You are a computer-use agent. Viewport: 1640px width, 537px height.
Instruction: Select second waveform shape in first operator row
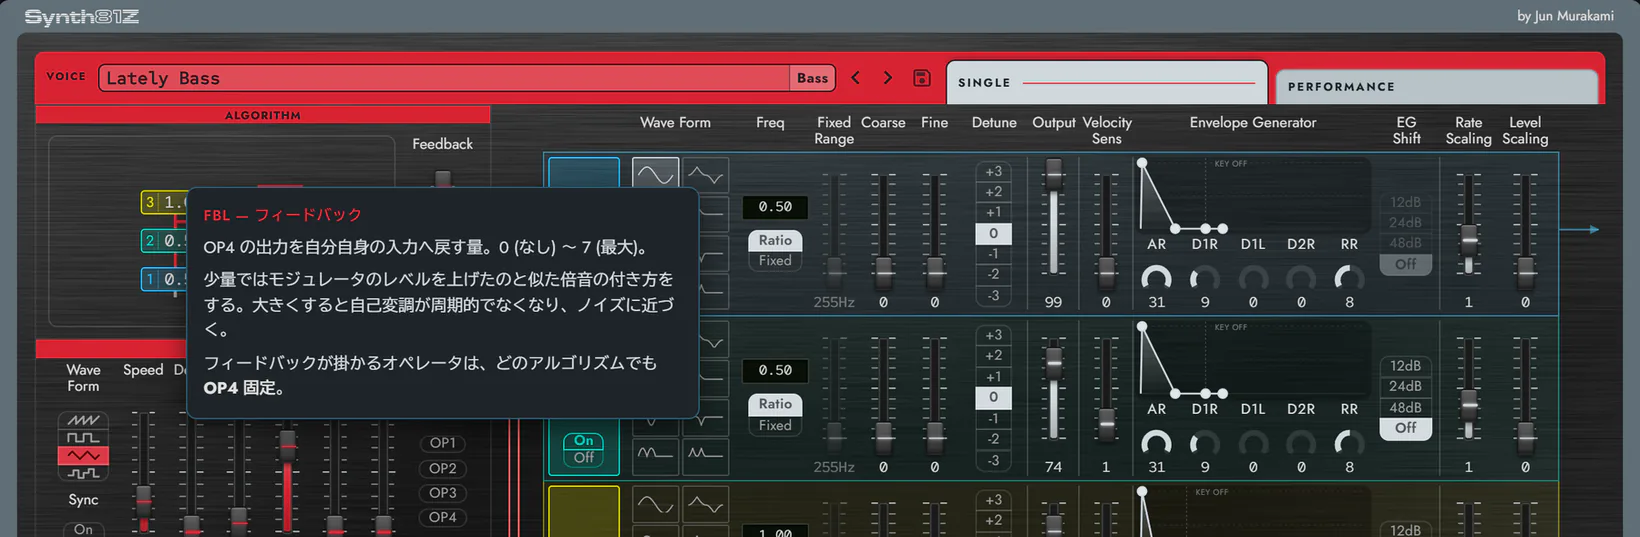tap(706, 175)
